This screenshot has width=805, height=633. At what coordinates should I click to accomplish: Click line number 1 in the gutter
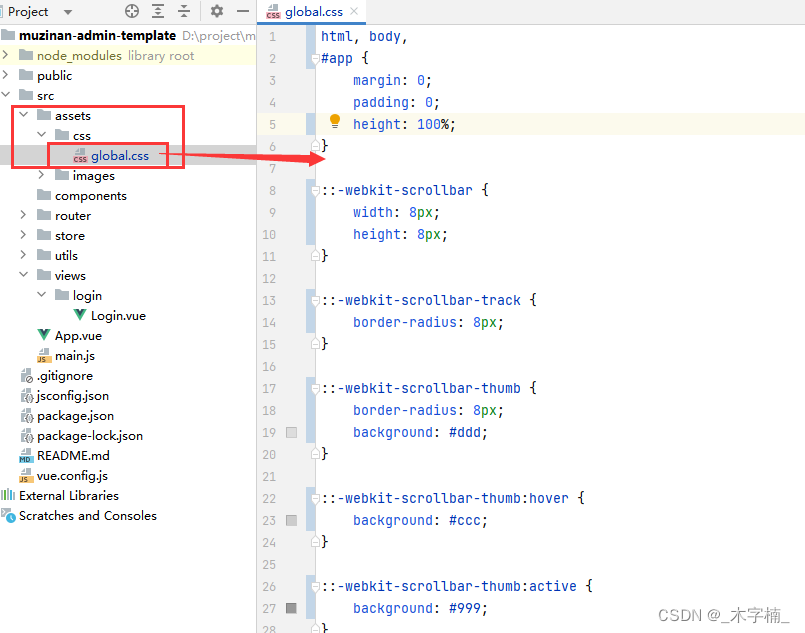tap(272, 36)
